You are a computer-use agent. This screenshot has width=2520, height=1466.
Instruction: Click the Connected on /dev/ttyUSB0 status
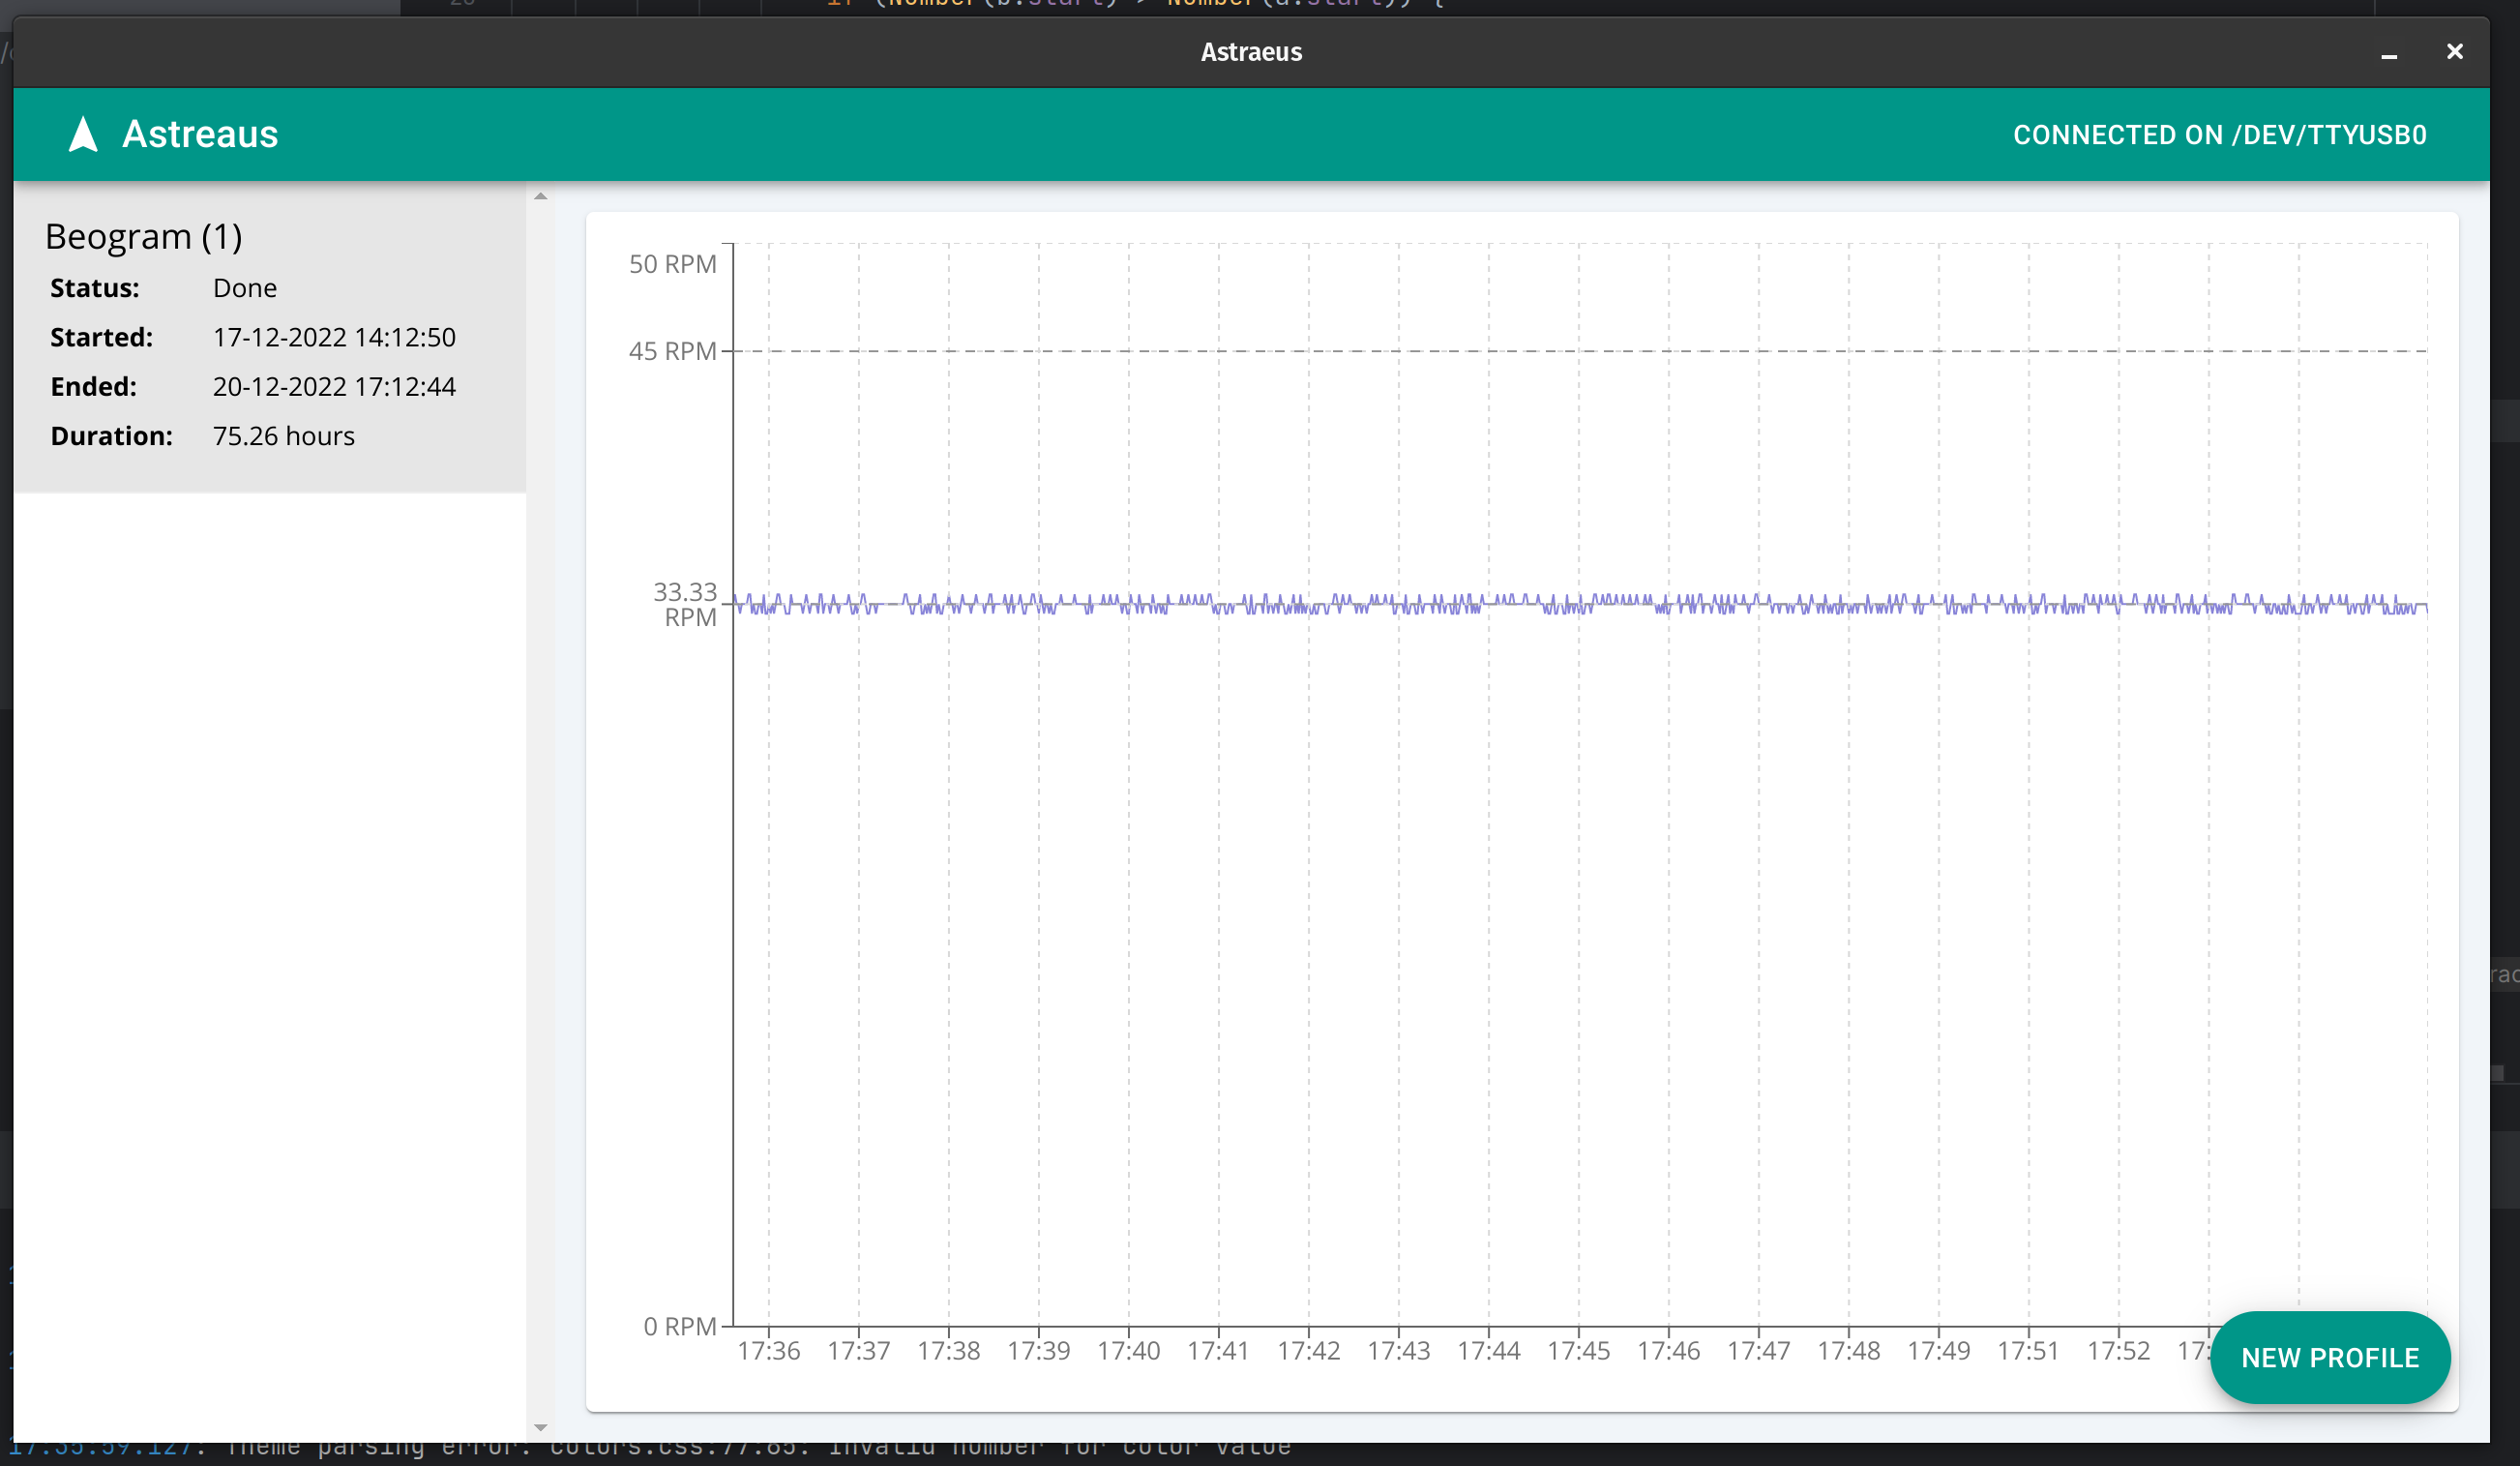(x=2220, y=135)
